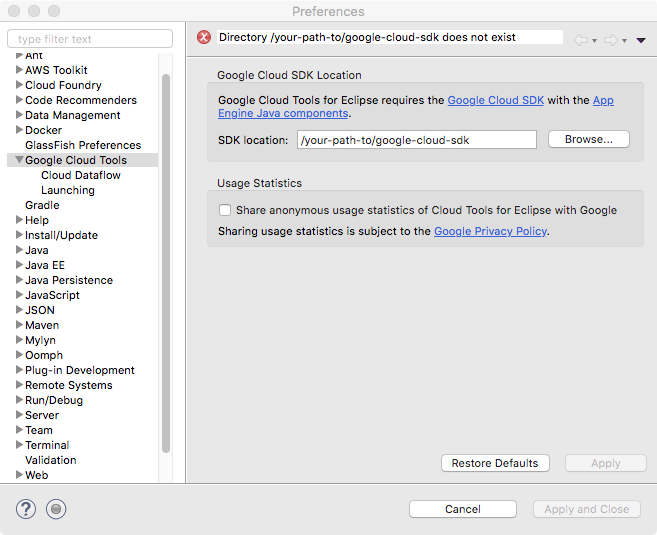This screenshot has height=535, width=657.
Task: Expand the Cloud Foundry node
Action: click(x=19, y=85)
